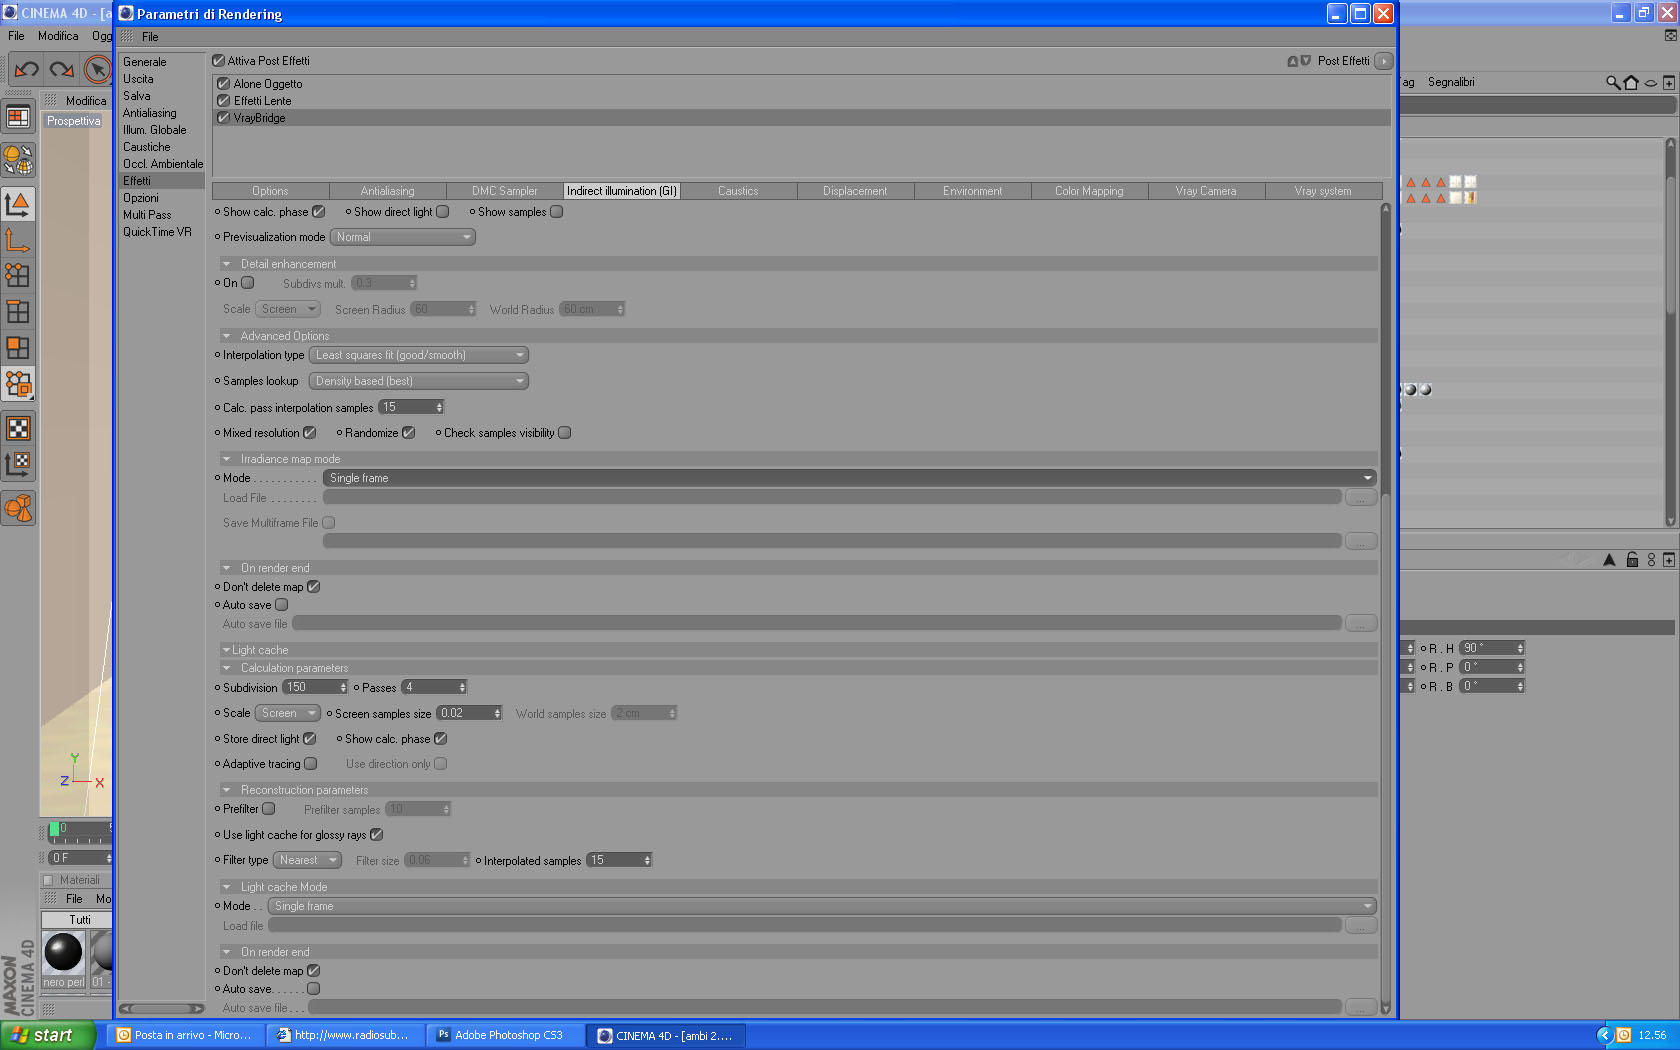The image size is (1680, 1050).
Task: Switch to the Color Mapping tab
Action: 1089,191
